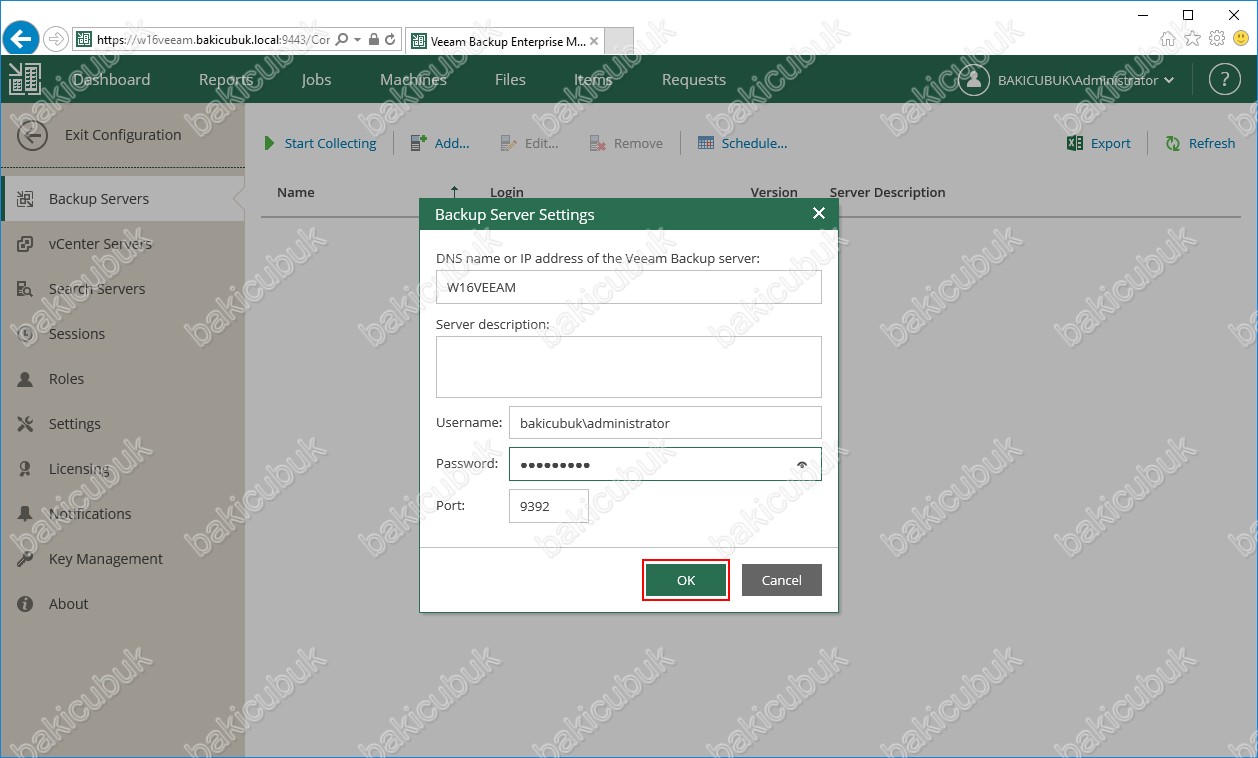Click the Notifications bell icon
1258x758 pixels.
[26, 514]
